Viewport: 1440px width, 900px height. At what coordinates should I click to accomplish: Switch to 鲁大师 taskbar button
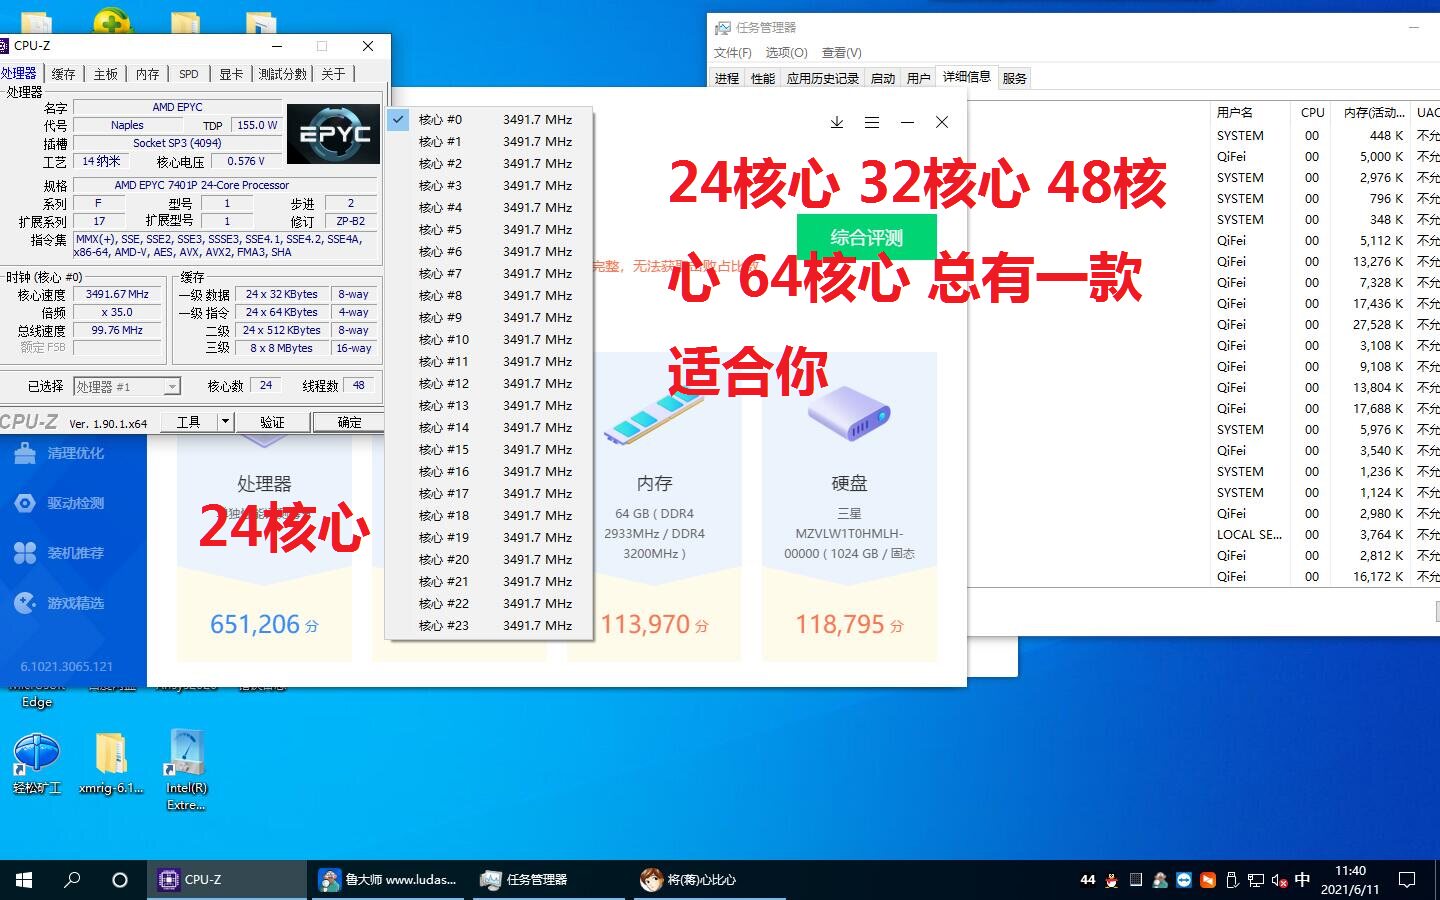tap(389, 880)
